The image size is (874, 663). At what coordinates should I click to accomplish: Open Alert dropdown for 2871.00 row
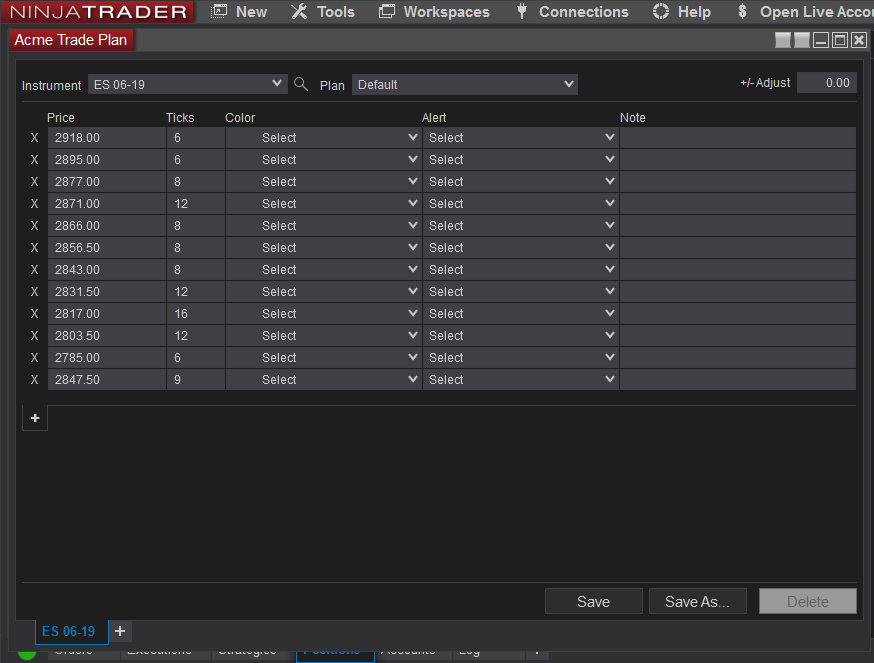click(521, 204)
